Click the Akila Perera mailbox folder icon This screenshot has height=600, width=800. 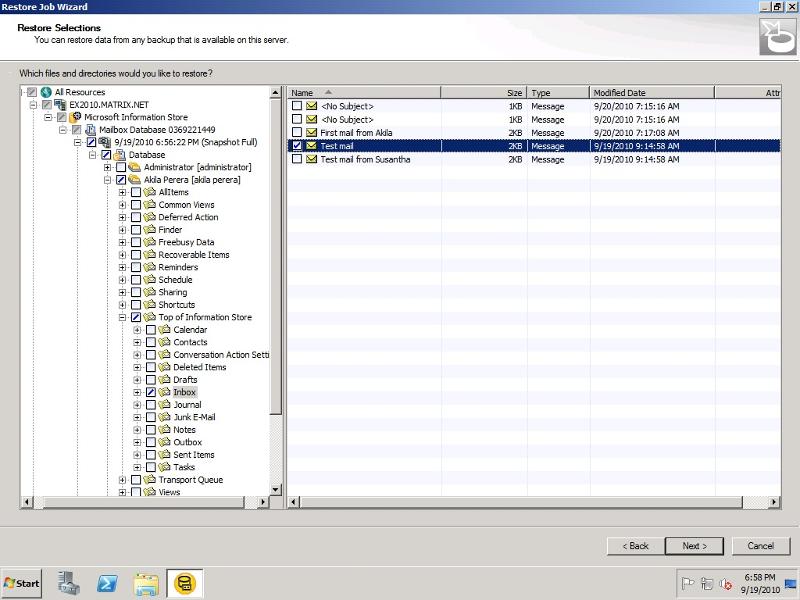135,180
